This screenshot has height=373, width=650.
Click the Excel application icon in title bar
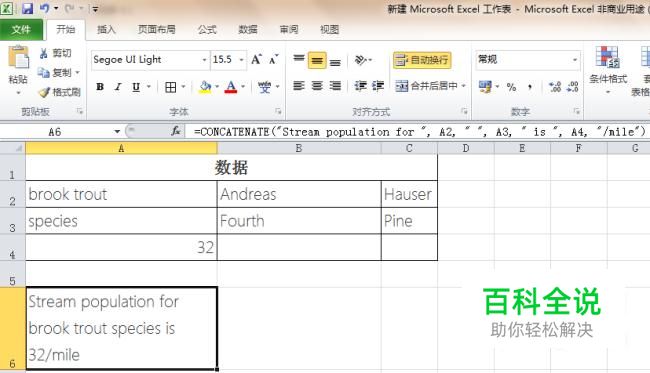click(7, 8)
